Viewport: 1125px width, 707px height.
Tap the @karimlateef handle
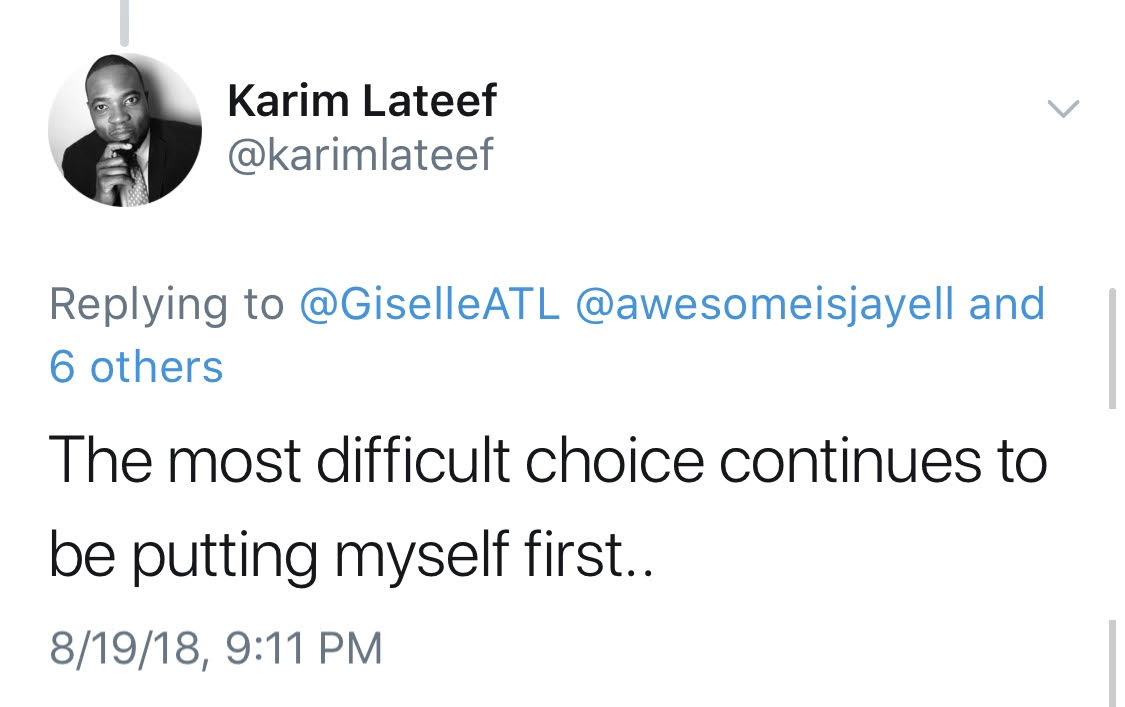pyautogui.click(x=361, y=155)
